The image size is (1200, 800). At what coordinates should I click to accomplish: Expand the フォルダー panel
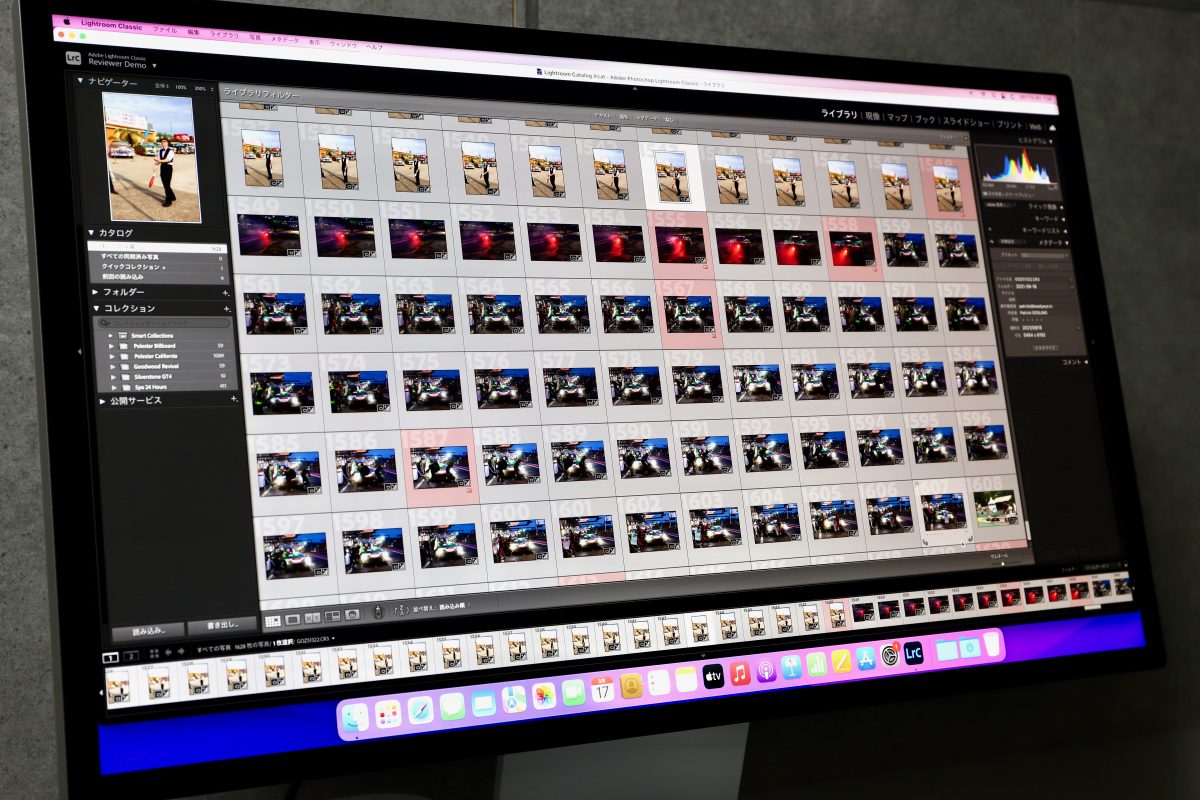95,292
